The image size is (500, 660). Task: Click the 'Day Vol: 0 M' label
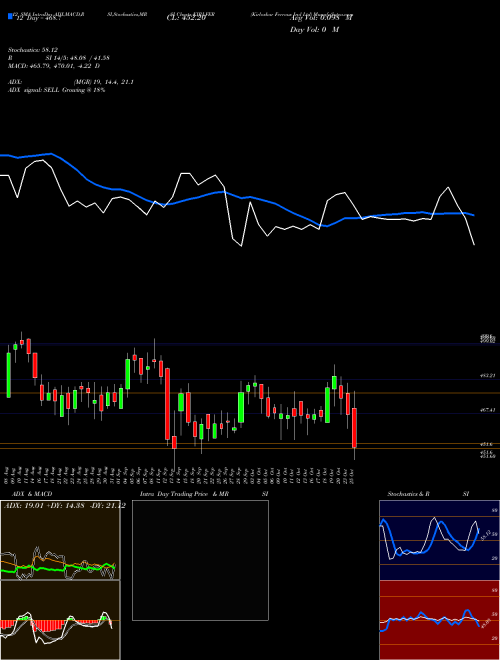click(314, 30)
